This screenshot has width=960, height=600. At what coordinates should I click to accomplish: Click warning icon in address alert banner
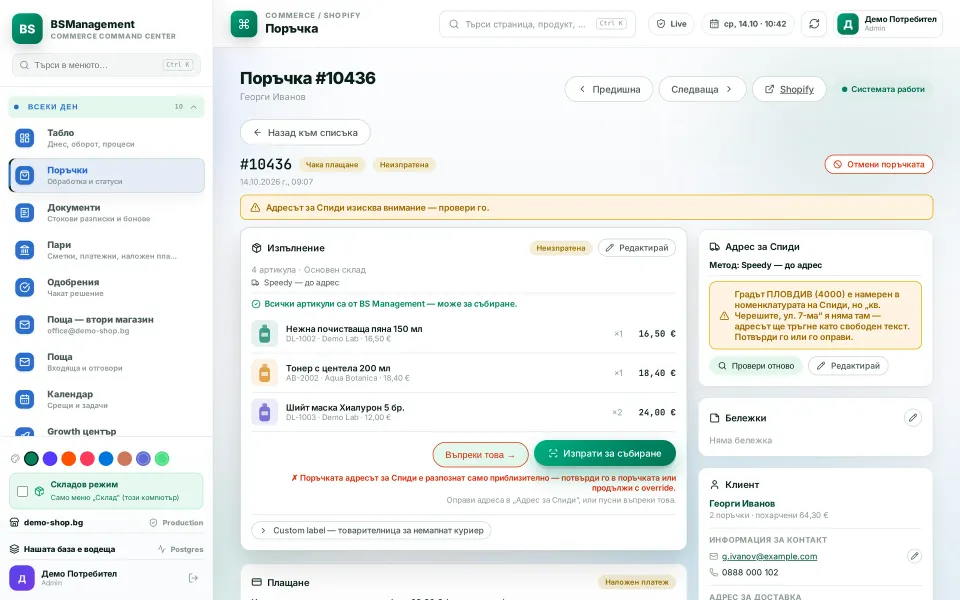pyautogui.click(x=255, y=208)
